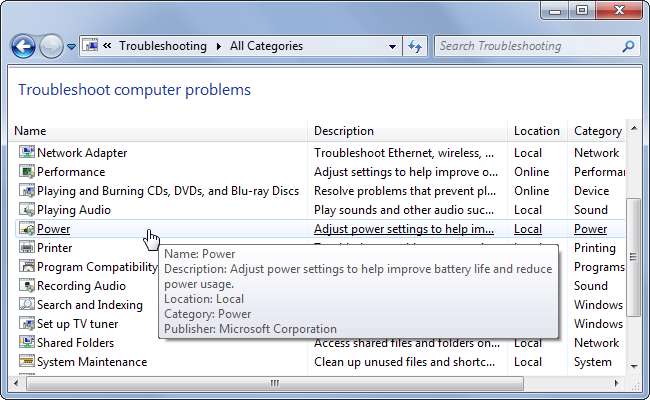Screen dimensions: 650x400
Task: Click the Program Compatibility icon
Action: point(27,266)
